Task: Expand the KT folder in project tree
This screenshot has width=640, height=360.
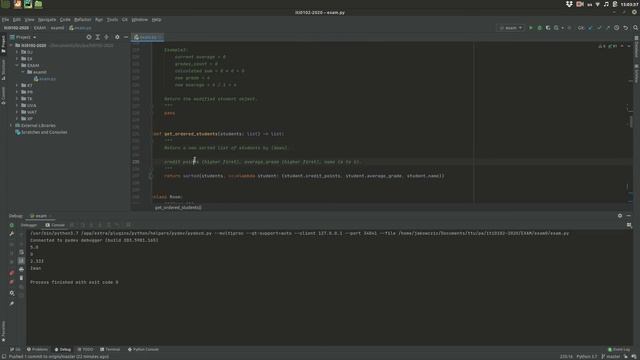Action: click(17, 85)
